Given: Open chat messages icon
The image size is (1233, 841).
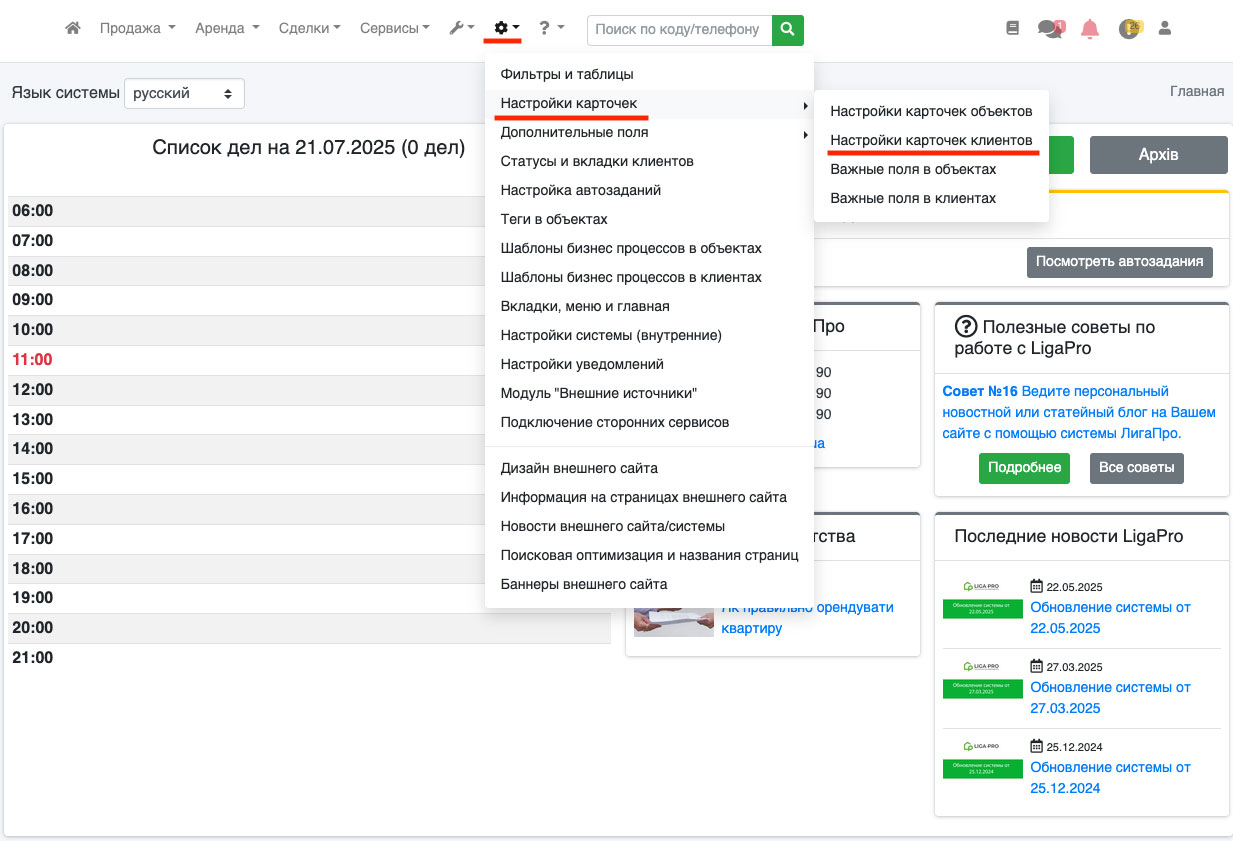Looking at the screenshot, I should click(1050, 29).
